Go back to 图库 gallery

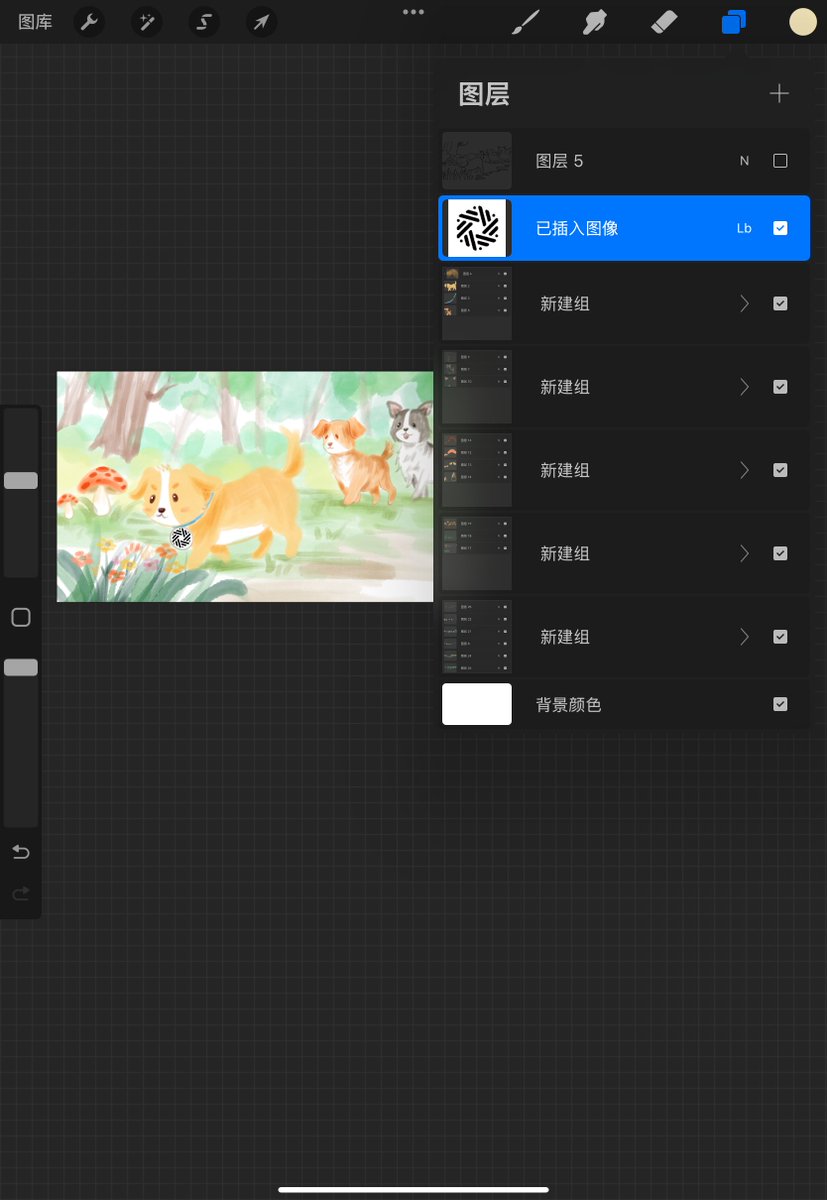[35, 22]
